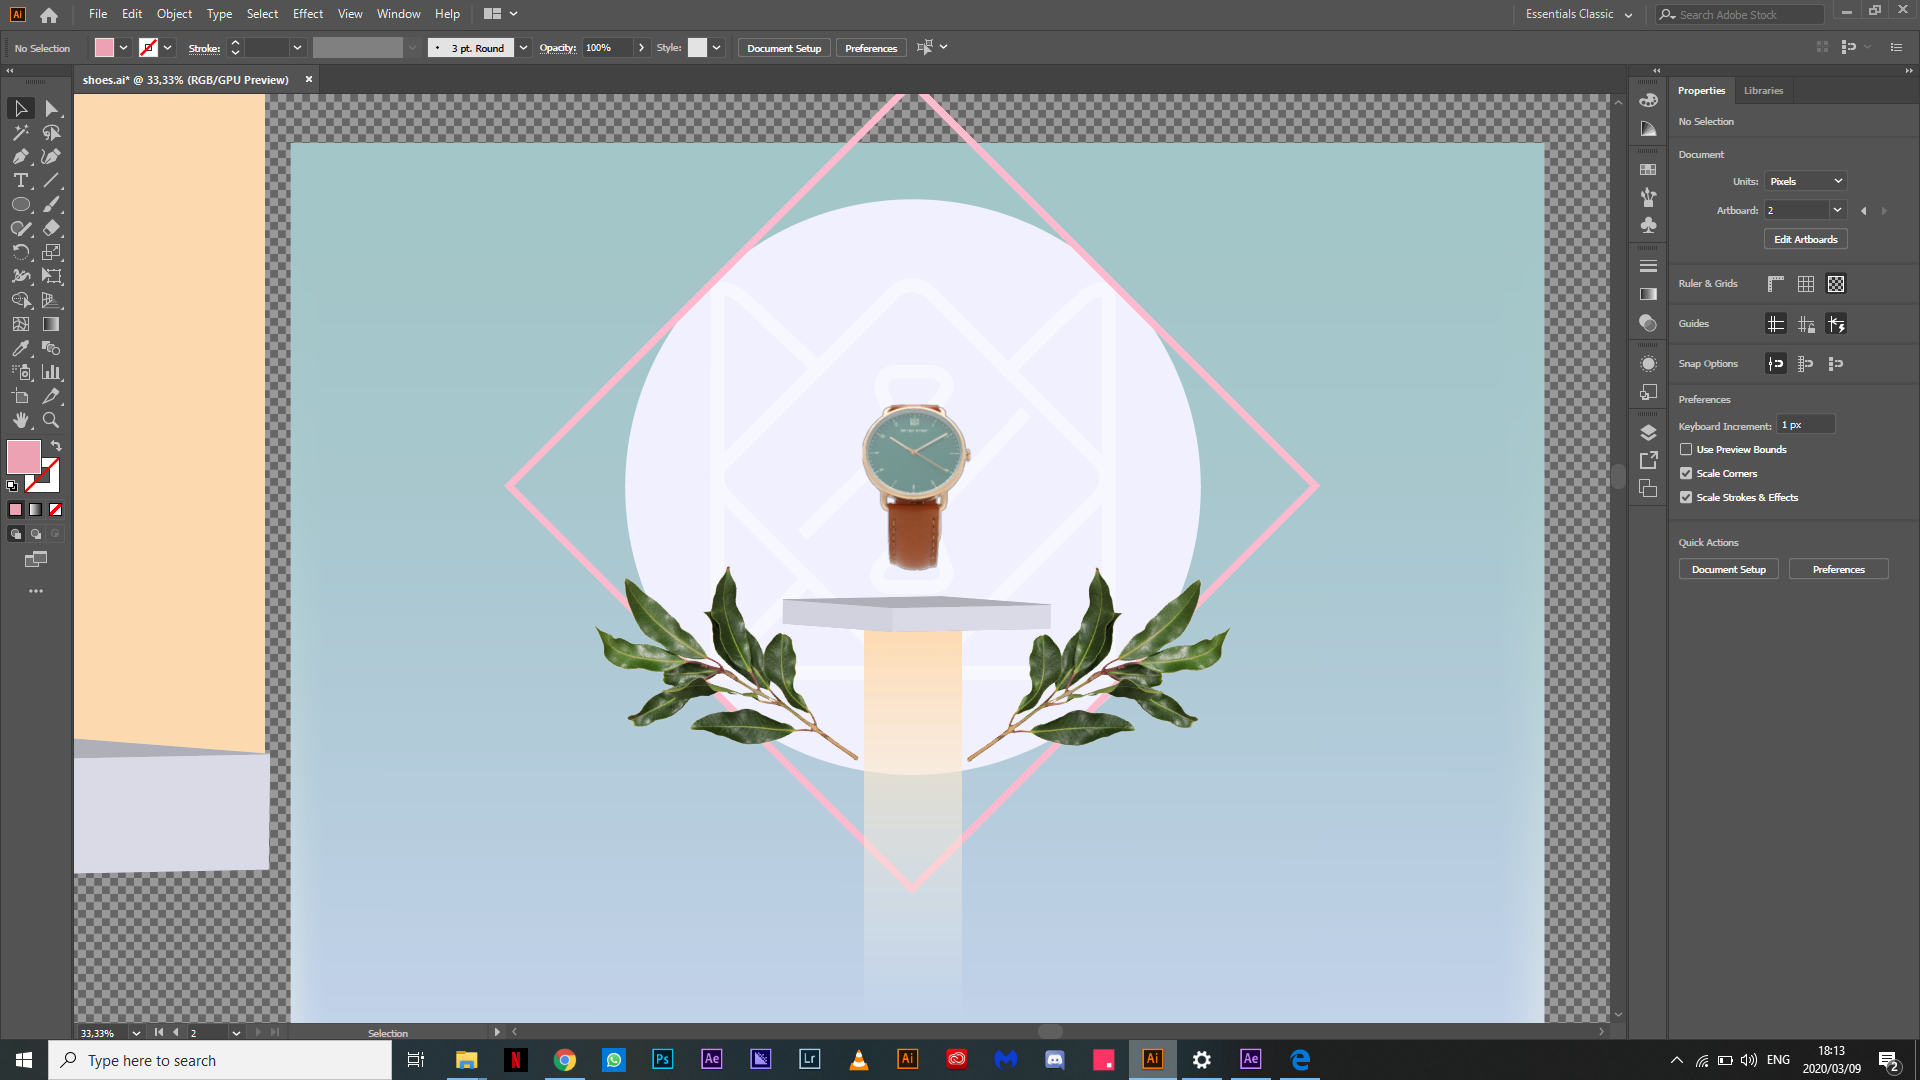1920x1080 pixels.
Task: Select the Ellipse tool
Action: click(20, 204)
